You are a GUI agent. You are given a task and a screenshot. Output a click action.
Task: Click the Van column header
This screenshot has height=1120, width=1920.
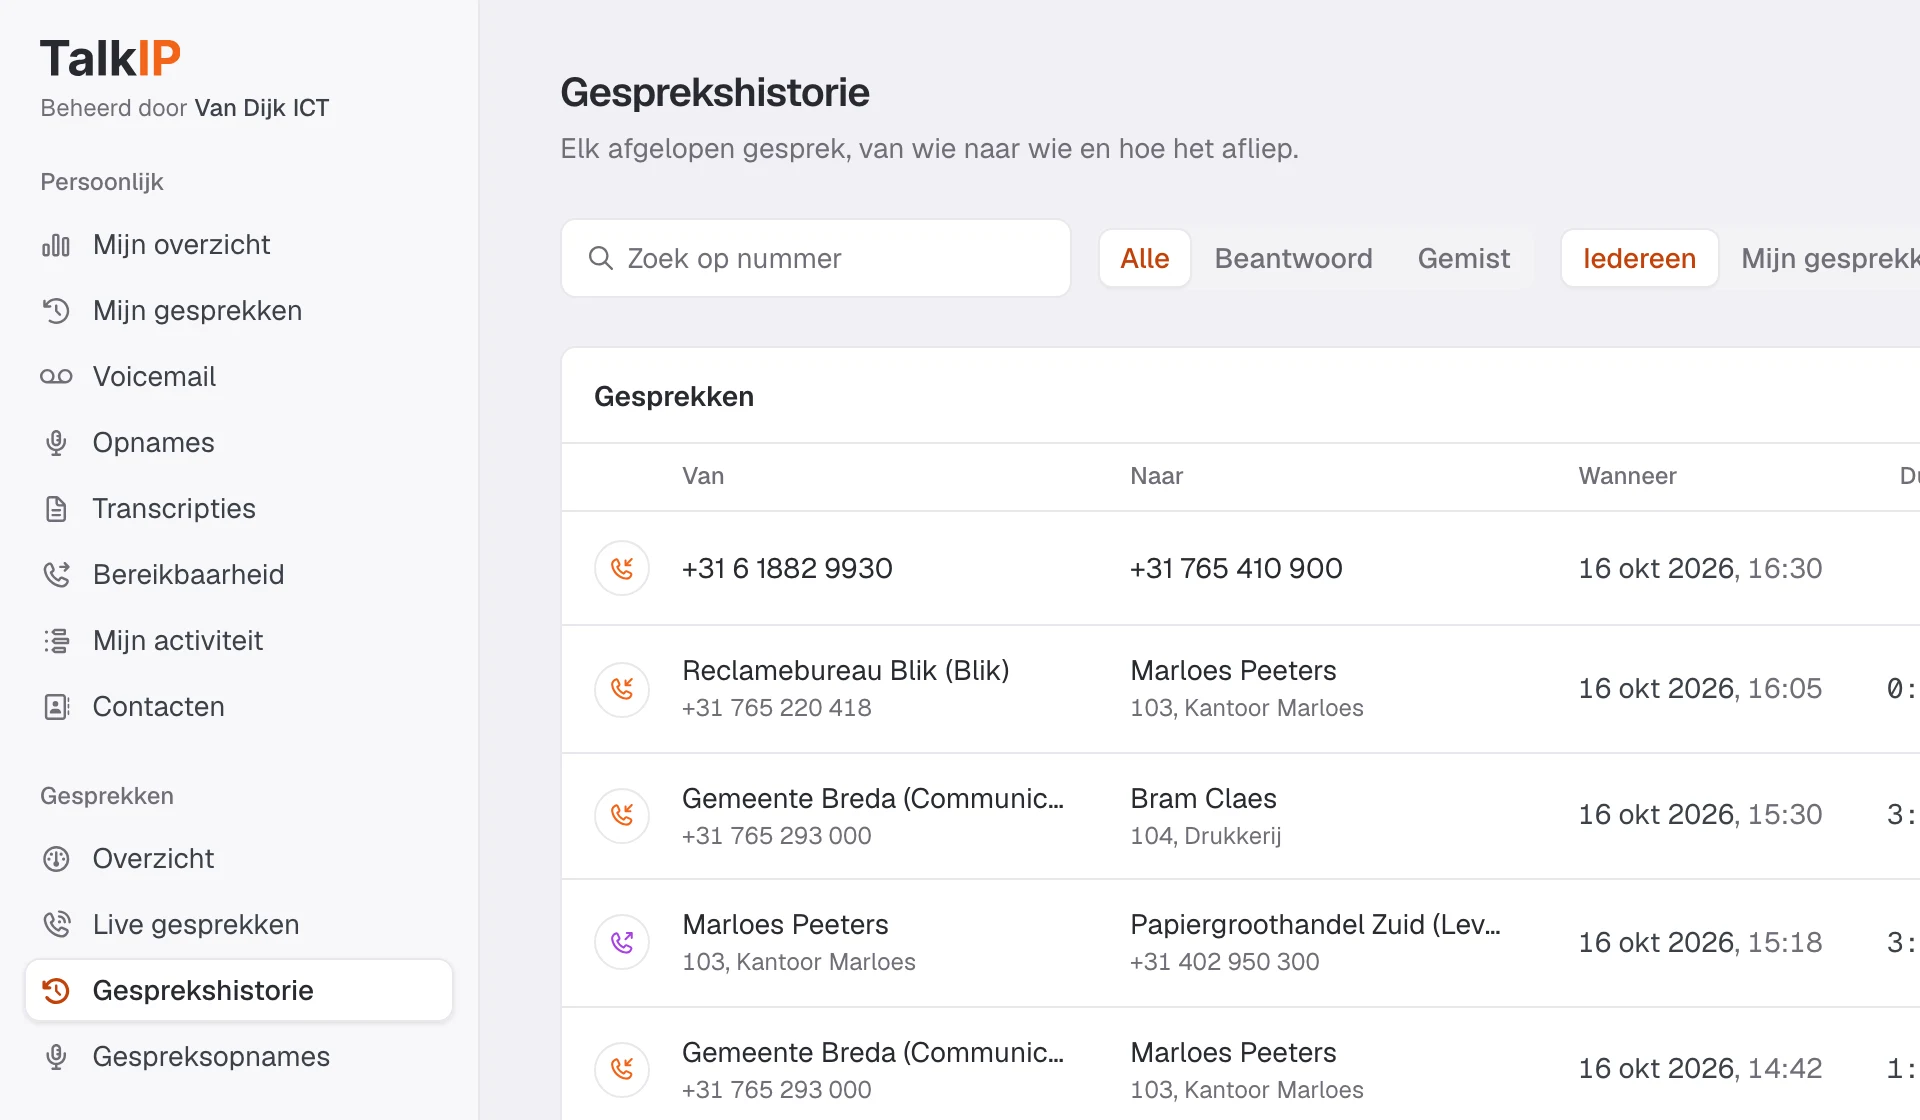coord(703,476)
